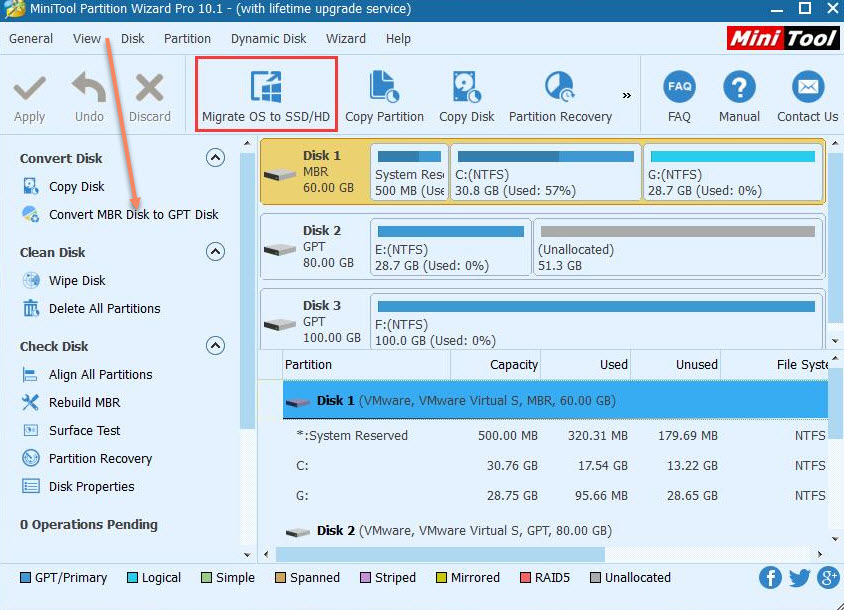Collapse the Convert Disk section
The width and height of the screenshot is (844, 610).
215,158
